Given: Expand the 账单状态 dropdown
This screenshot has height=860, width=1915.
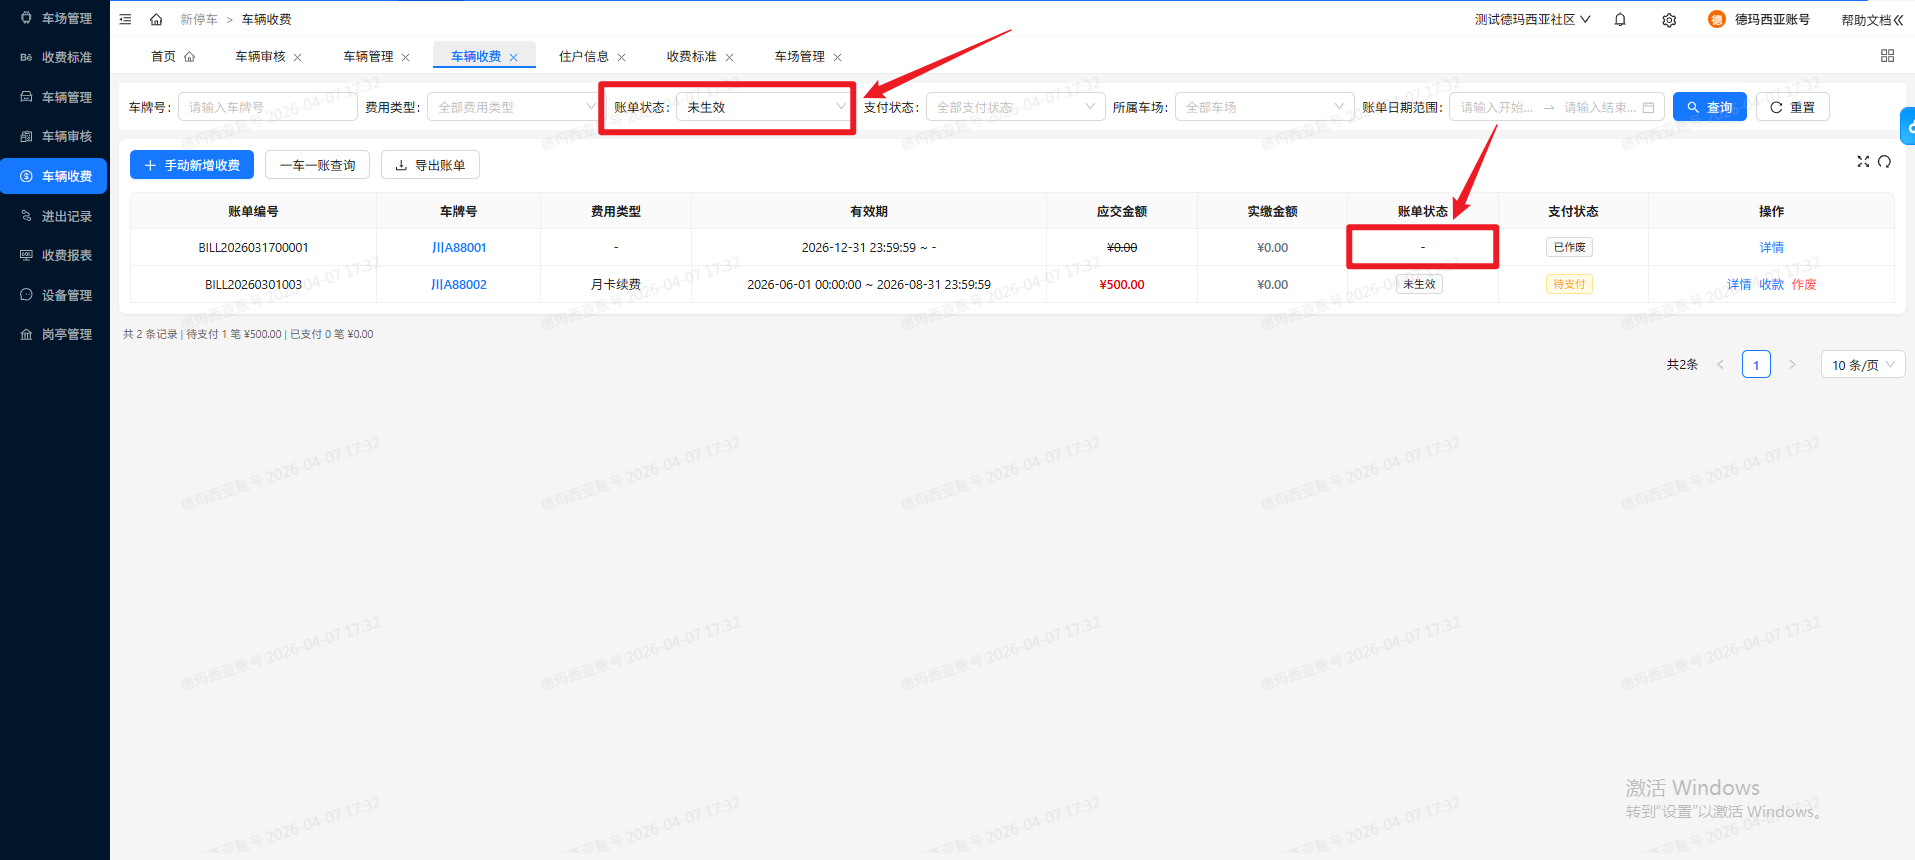Looking at the screenshot, I should pyautogui.click(x=763, y=107).
